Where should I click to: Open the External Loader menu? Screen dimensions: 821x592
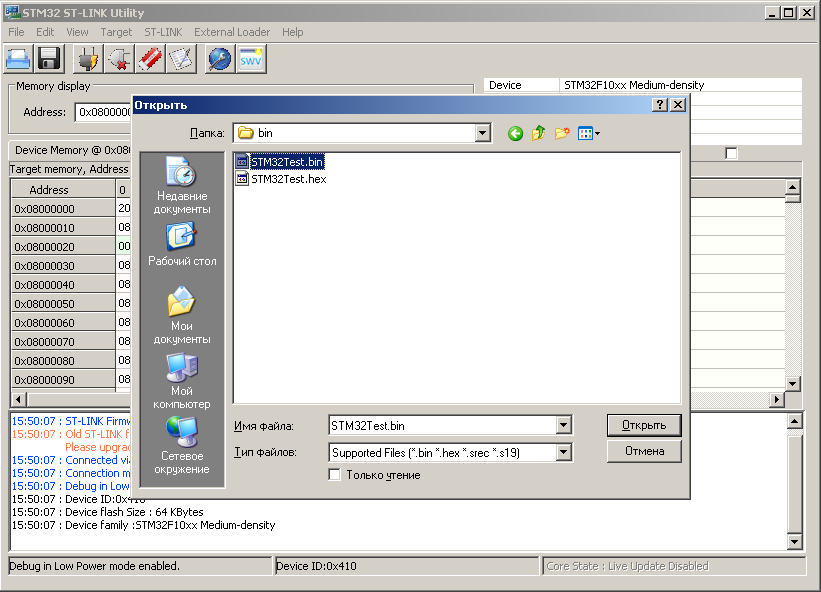(x=232, y=32)
